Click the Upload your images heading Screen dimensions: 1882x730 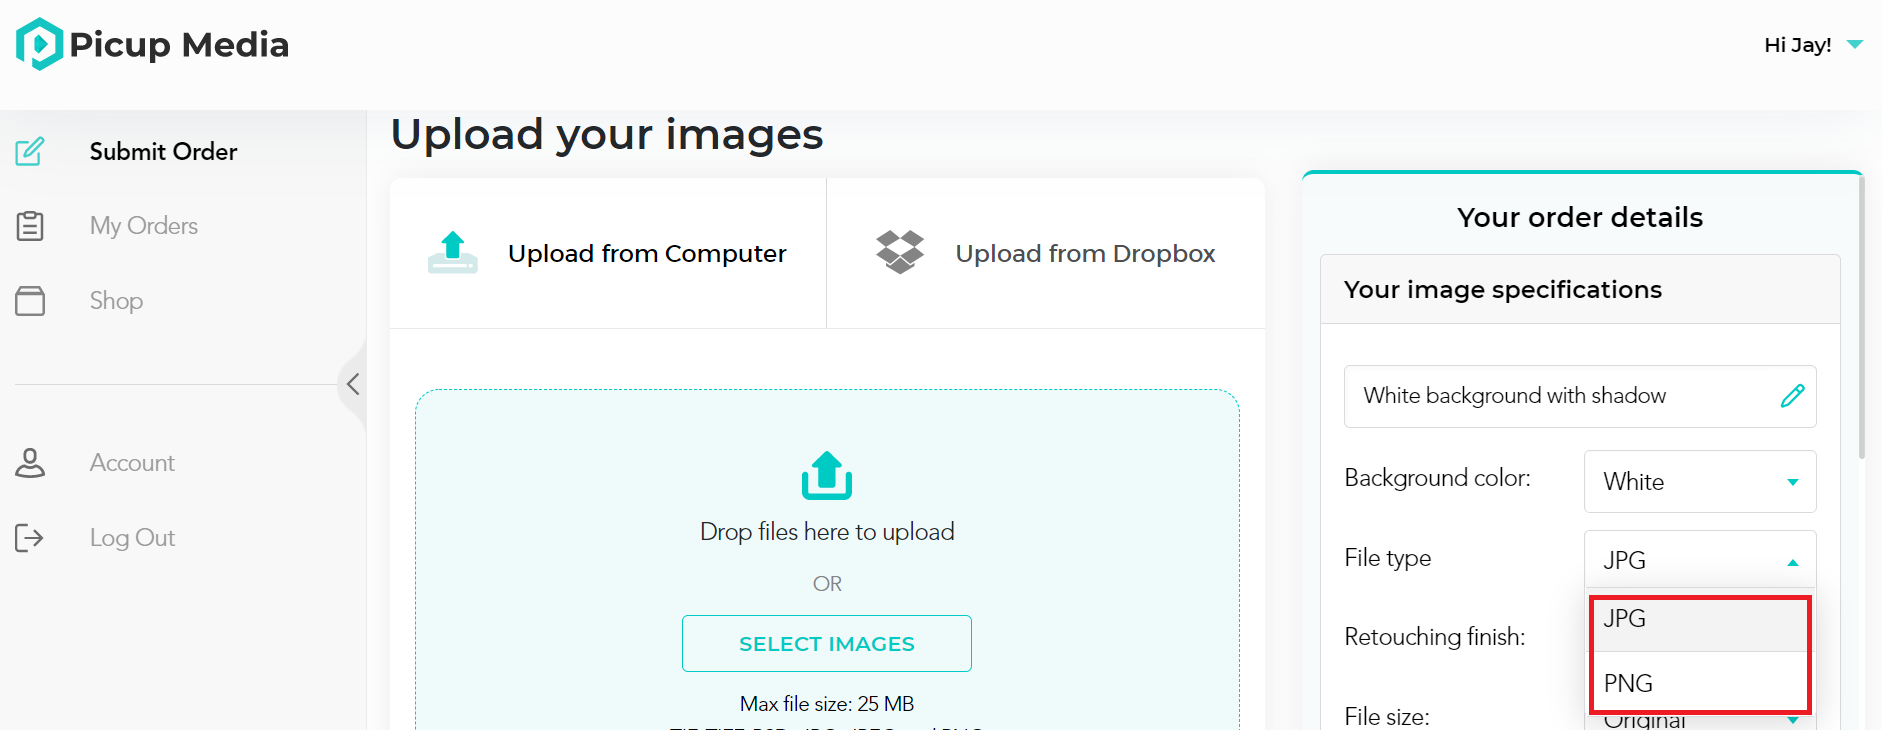[x=607, y=135]
